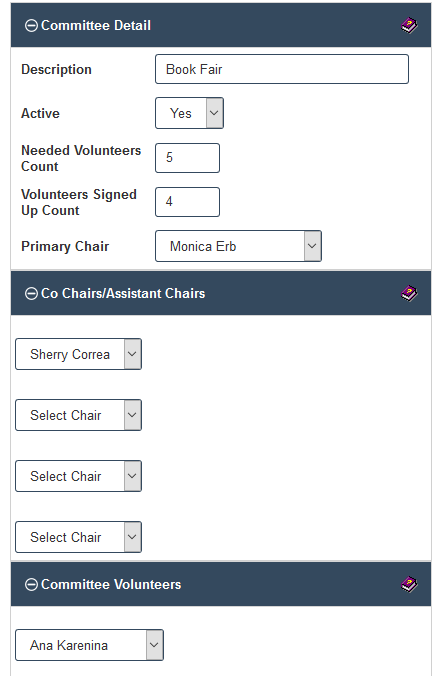Click the Co Chairs/Assistant Chairs header title

click(x=123, y=294)
